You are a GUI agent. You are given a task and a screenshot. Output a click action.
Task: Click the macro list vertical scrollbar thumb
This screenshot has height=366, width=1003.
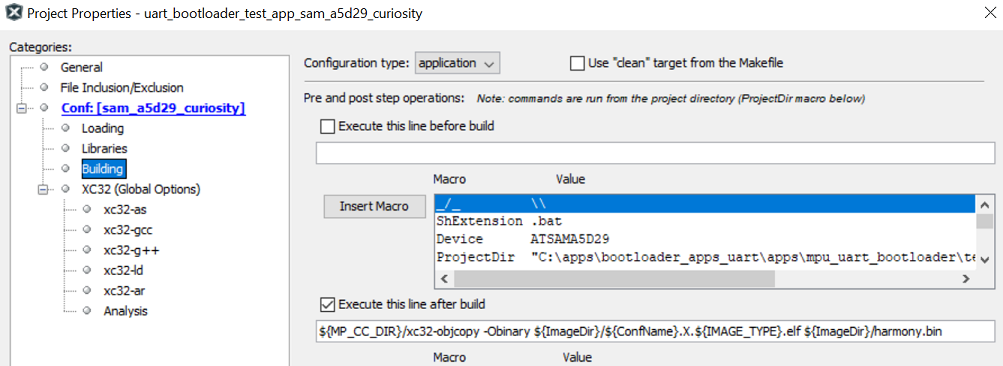coord(984,221)
